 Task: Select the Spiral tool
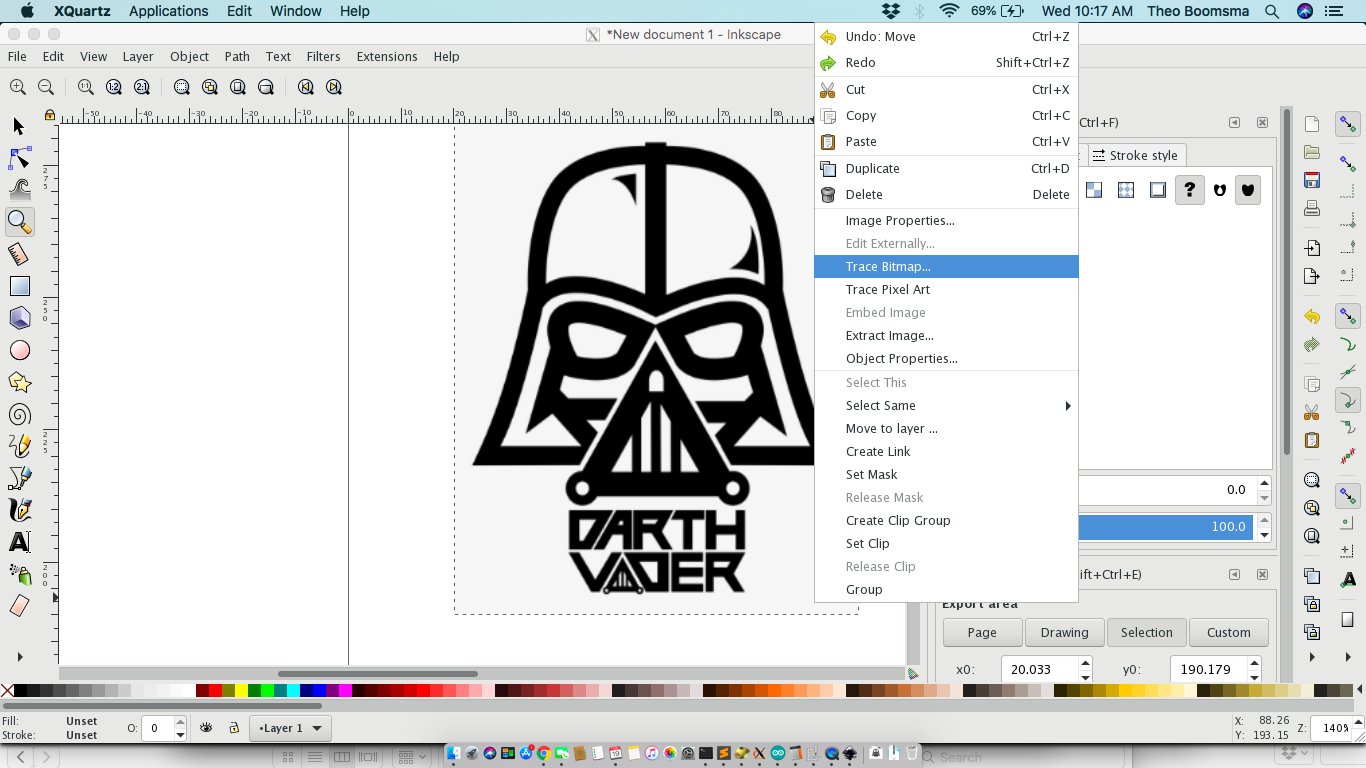[x=19, y=415]
